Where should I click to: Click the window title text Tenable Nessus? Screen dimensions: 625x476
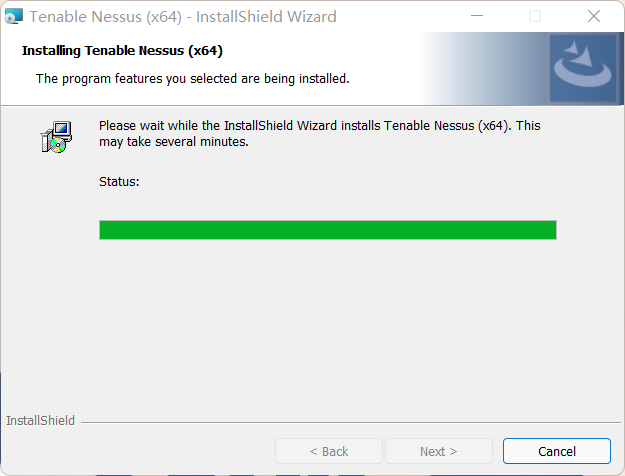pos(85,17)
